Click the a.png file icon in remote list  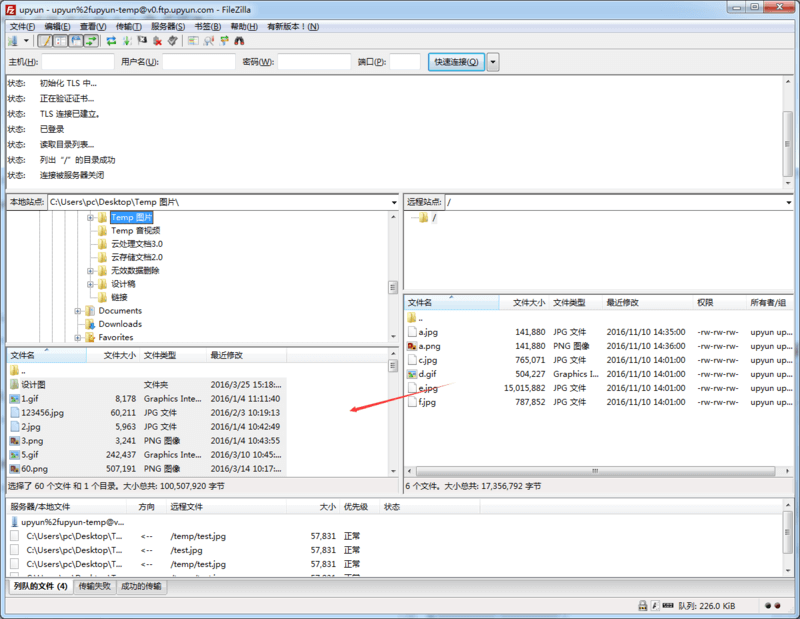412,346
